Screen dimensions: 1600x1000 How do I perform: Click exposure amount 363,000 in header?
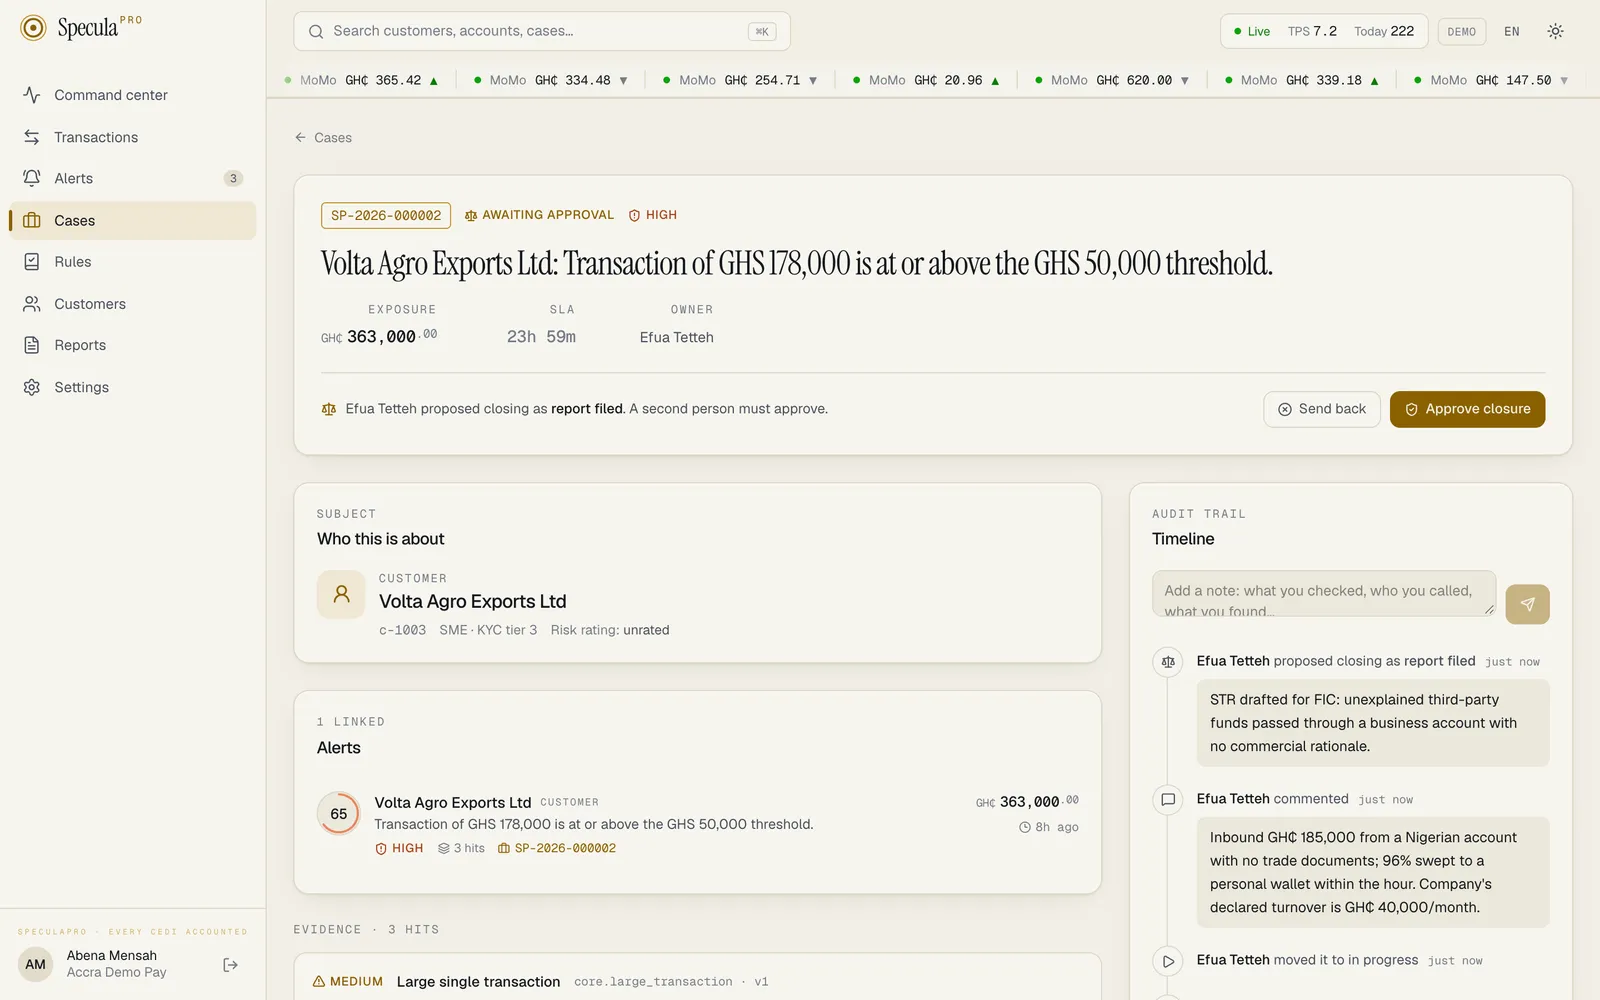point(379,337)
